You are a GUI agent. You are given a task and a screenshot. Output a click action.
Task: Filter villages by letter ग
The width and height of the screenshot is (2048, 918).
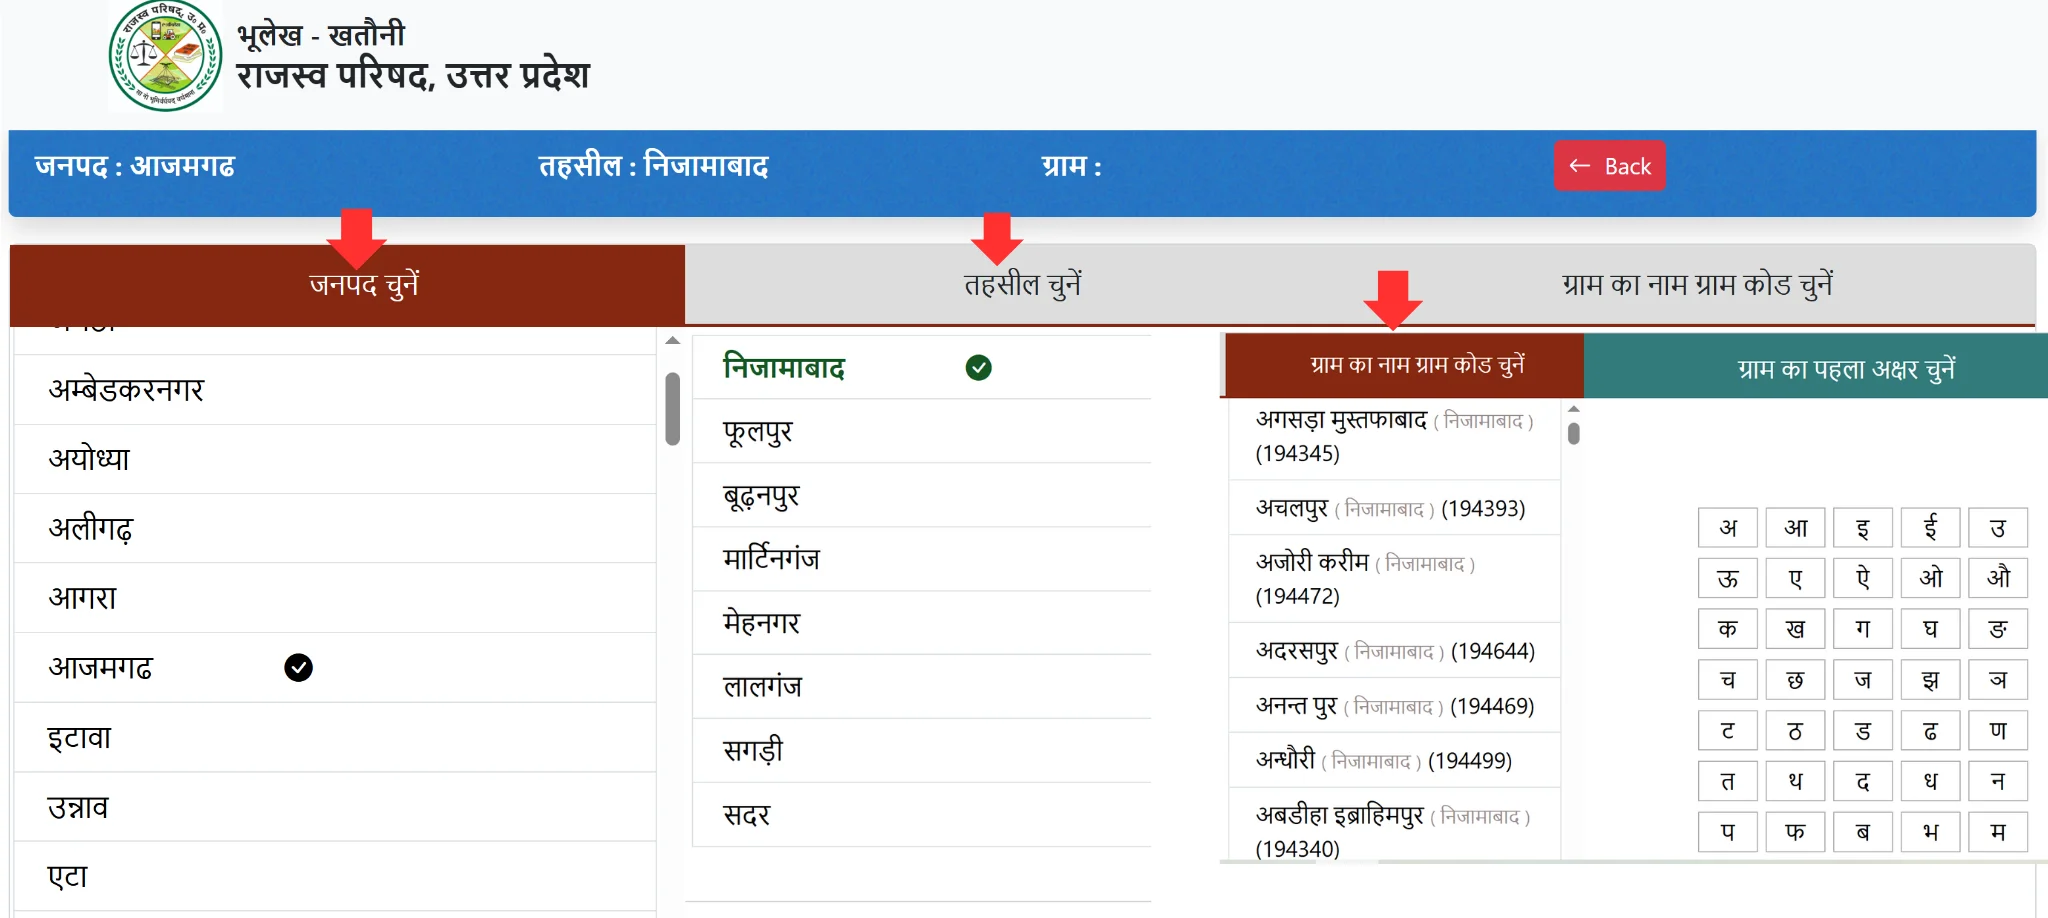(1863, 629)
